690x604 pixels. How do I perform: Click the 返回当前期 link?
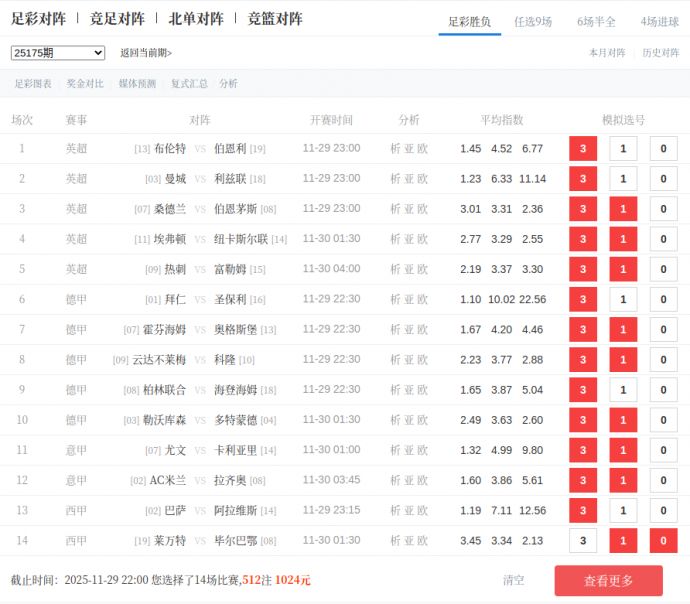(145, 53)
